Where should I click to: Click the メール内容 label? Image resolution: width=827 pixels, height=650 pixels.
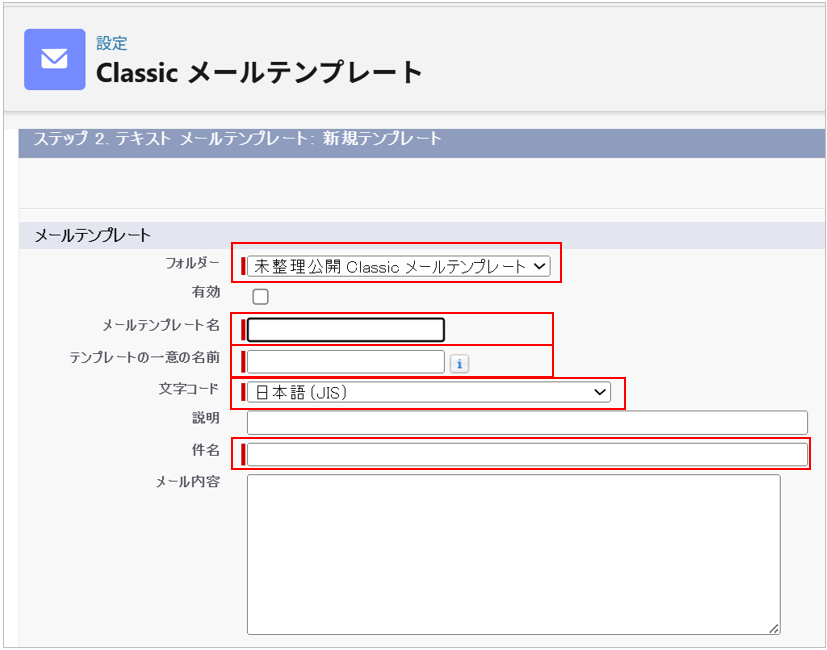[187, 482]
